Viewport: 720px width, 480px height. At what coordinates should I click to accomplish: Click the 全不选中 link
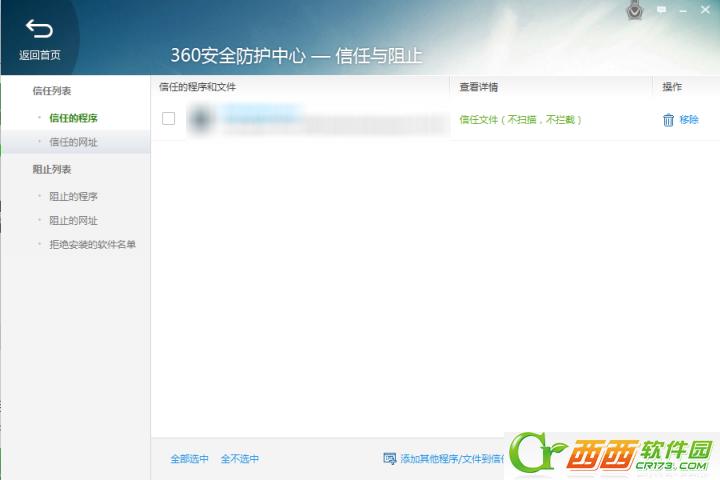point(240,458)
